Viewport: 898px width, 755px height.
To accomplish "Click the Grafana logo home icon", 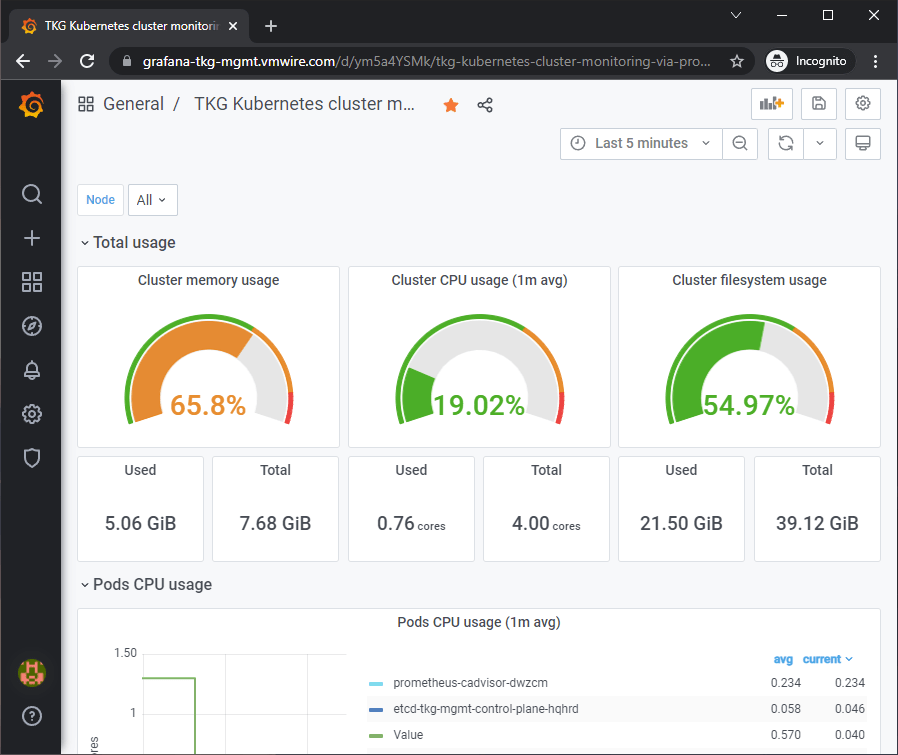I will [x=31, y=104].
